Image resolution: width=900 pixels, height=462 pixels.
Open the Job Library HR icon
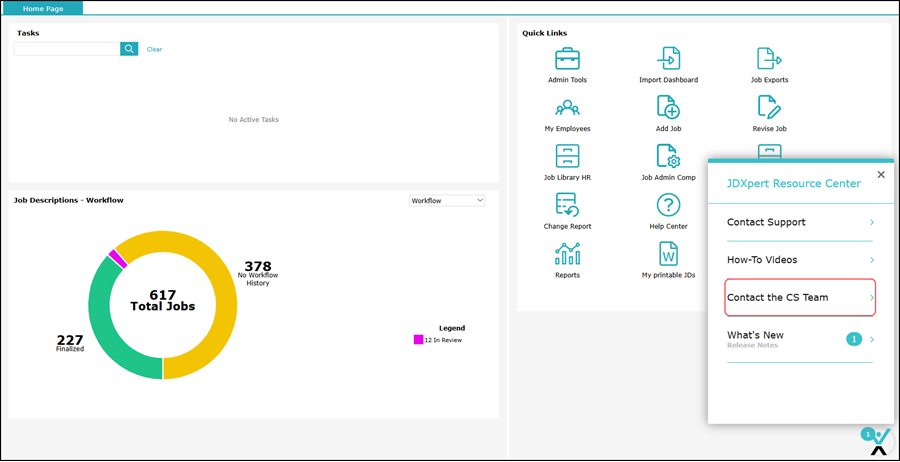coord(567,156)
